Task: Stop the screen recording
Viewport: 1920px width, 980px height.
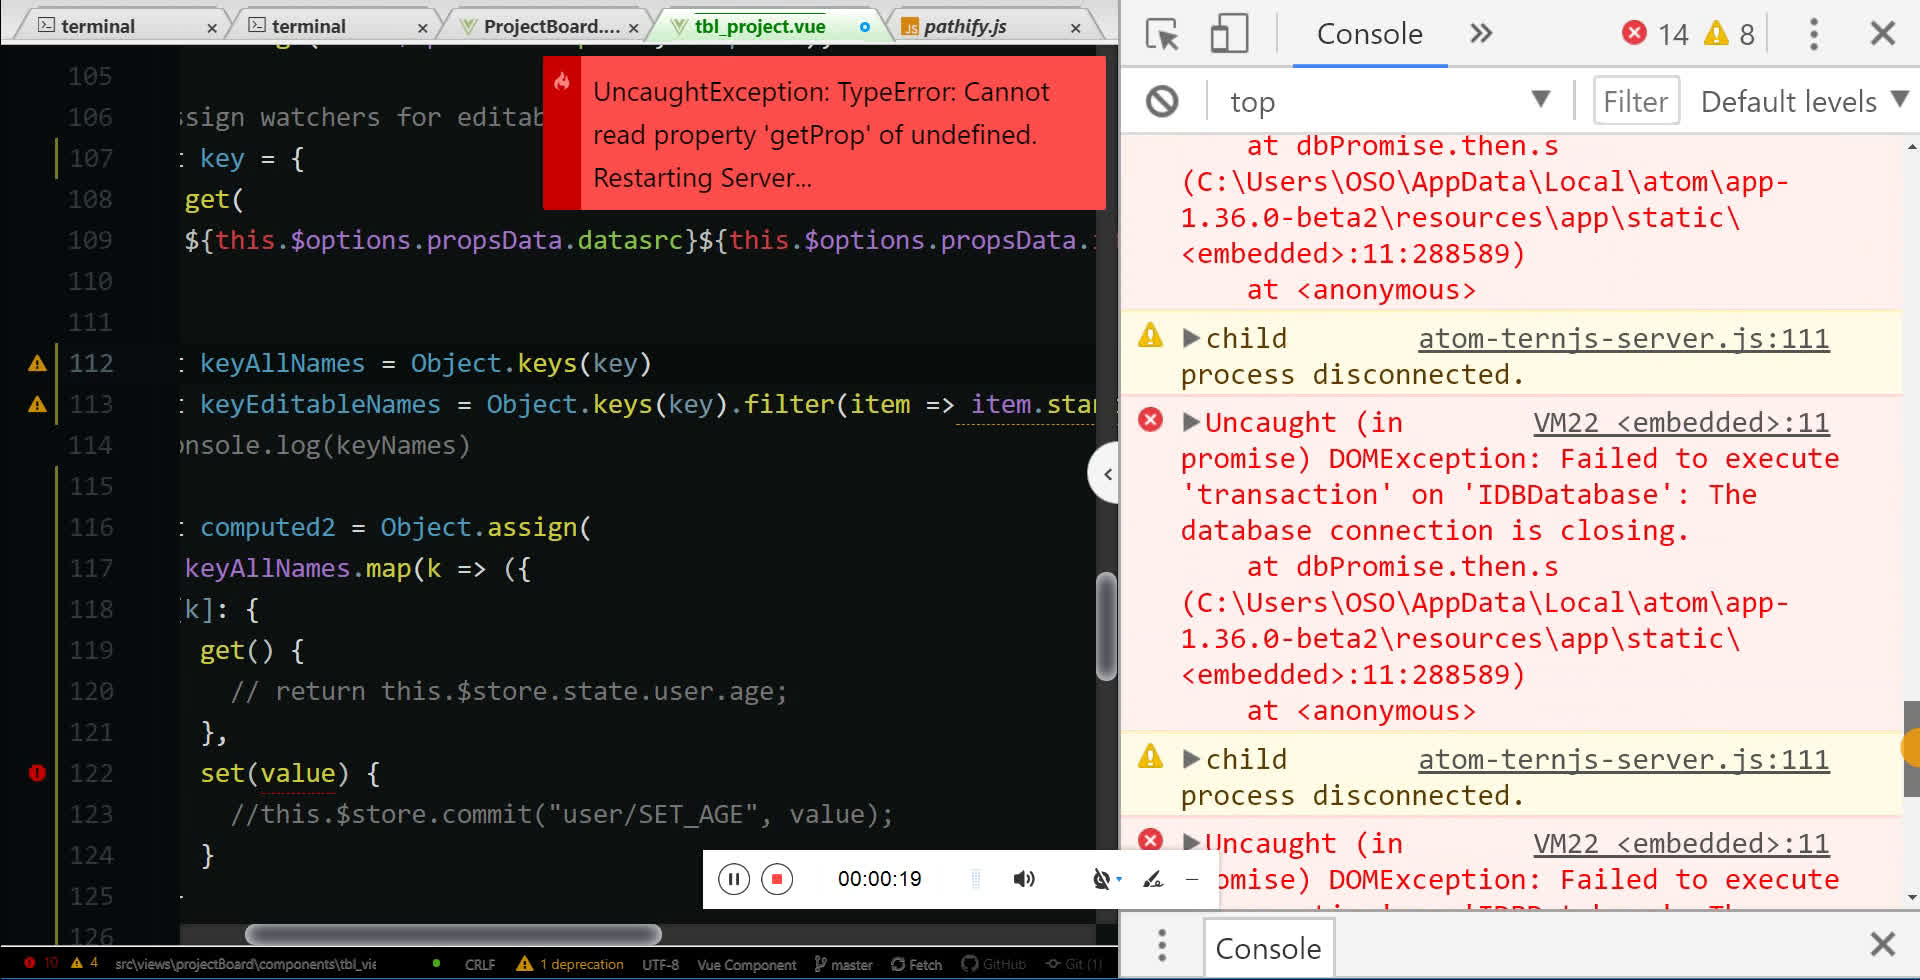Action: (x=777, y=879)
